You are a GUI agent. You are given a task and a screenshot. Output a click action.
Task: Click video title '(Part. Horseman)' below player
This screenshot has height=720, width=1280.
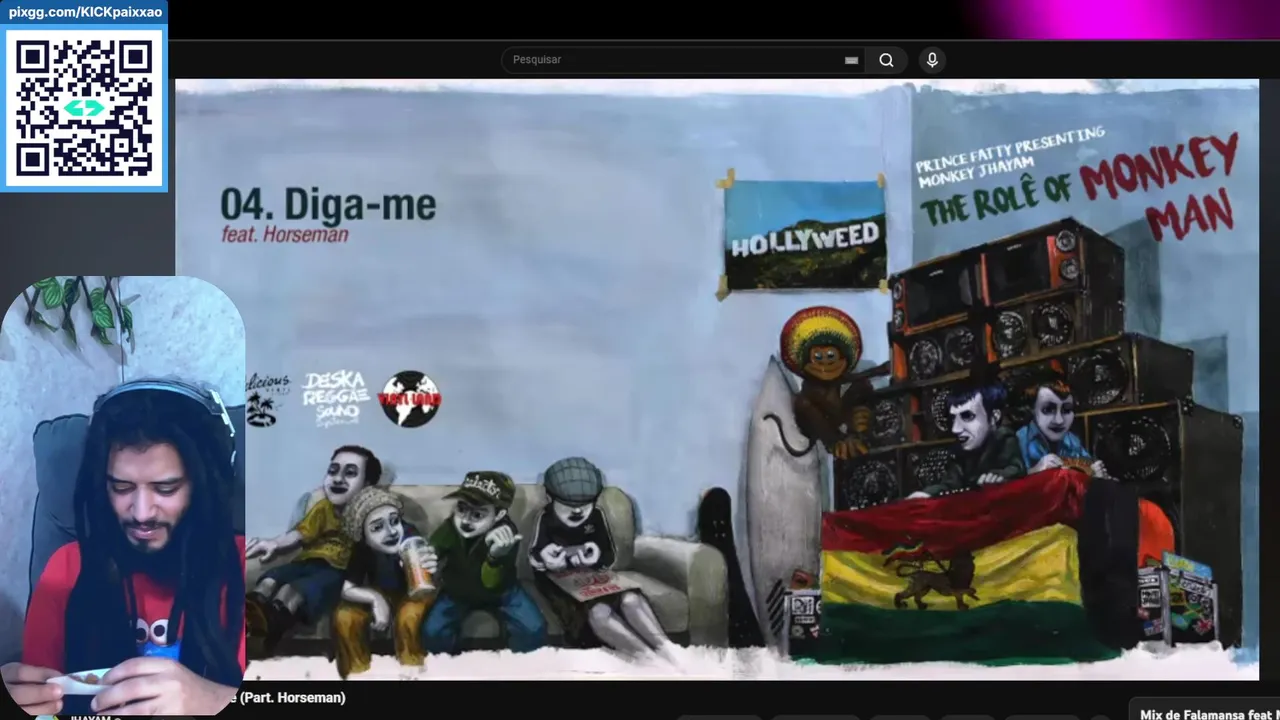[x=290, y=698]
